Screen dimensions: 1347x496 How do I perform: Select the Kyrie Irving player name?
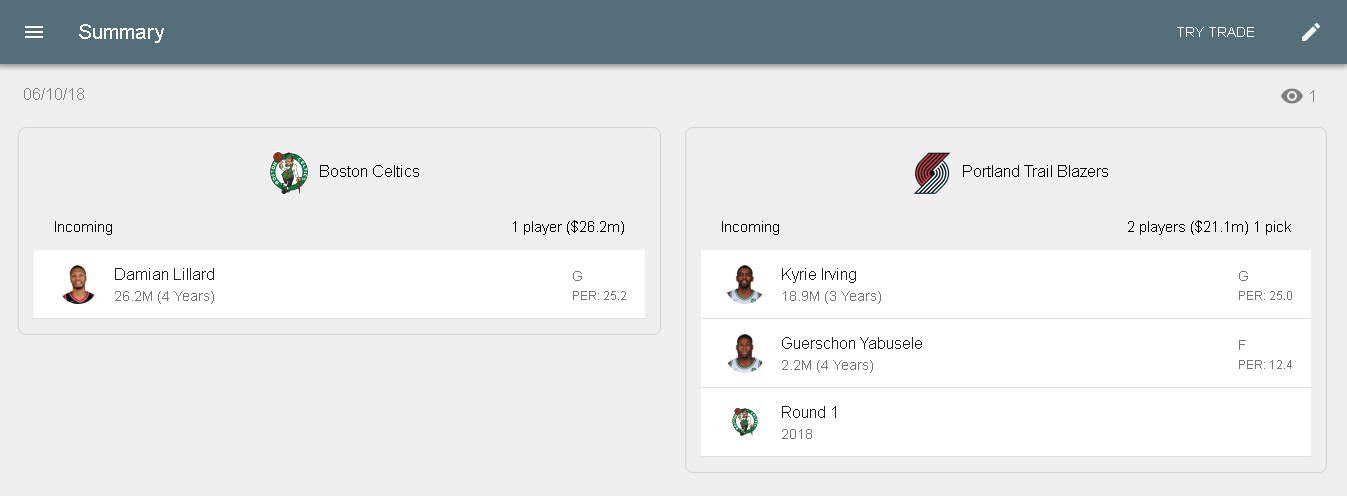click(818, 274)
